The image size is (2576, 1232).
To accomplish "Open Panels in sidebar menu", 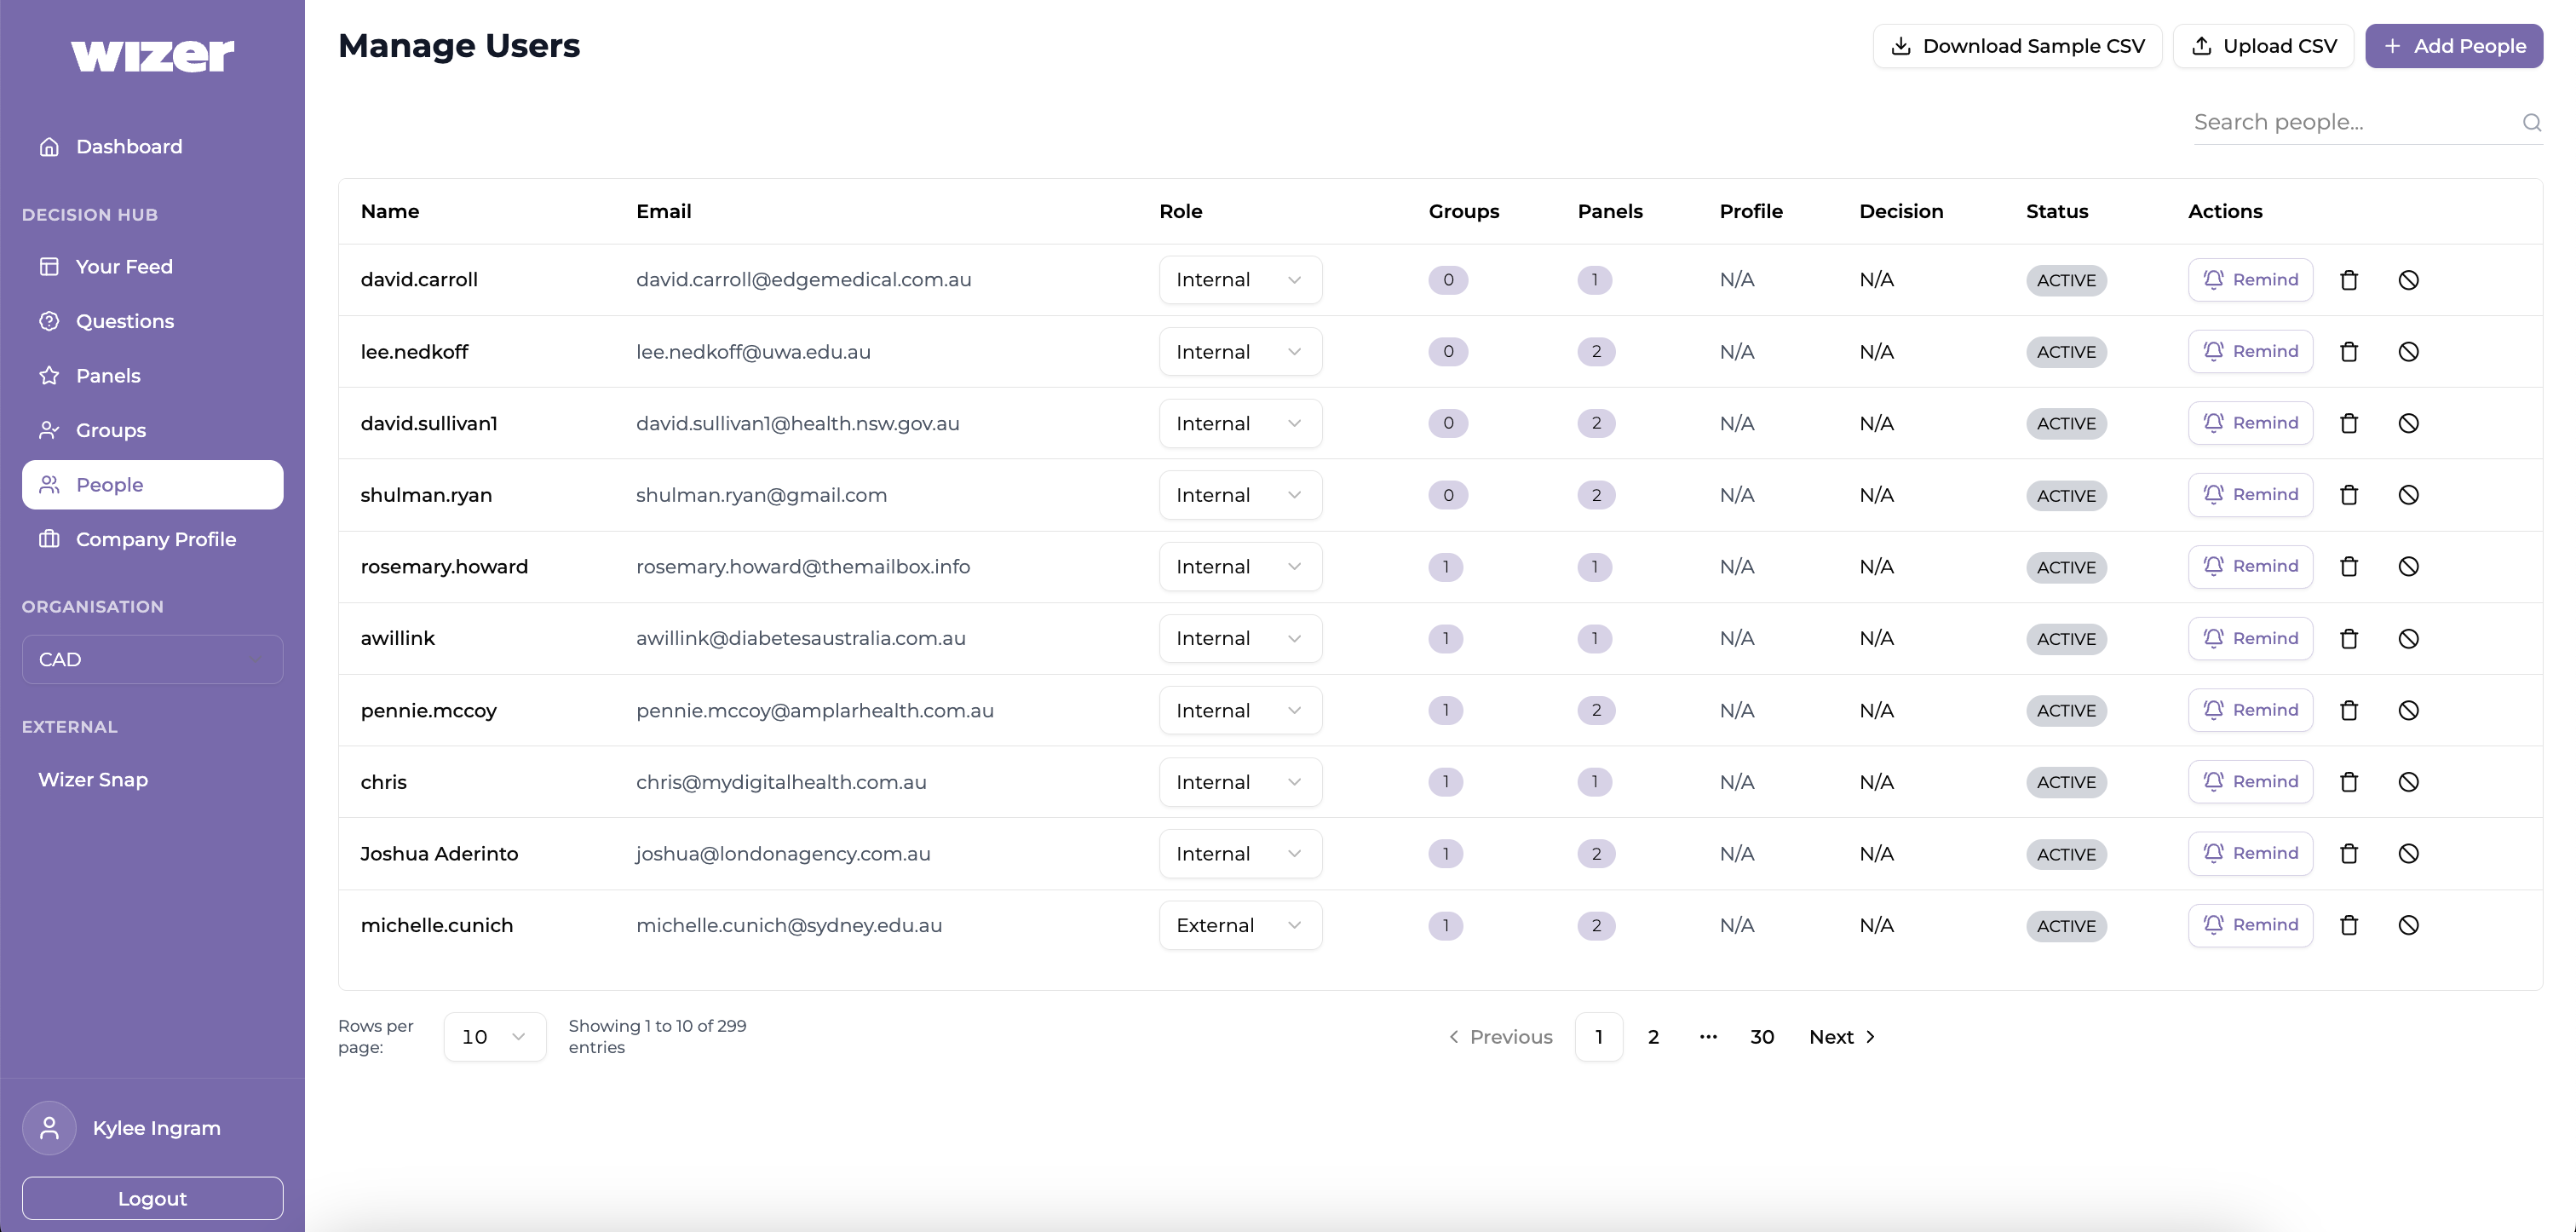I will (108, 376).
